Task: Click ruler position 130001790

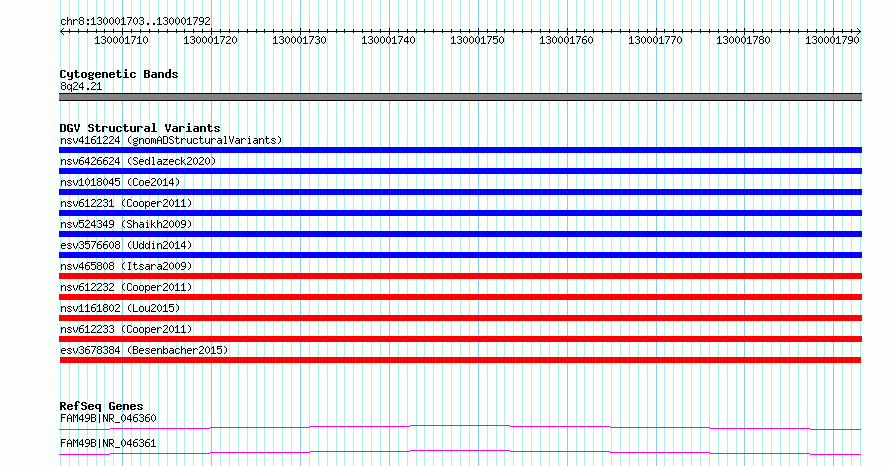Action: 832,40
